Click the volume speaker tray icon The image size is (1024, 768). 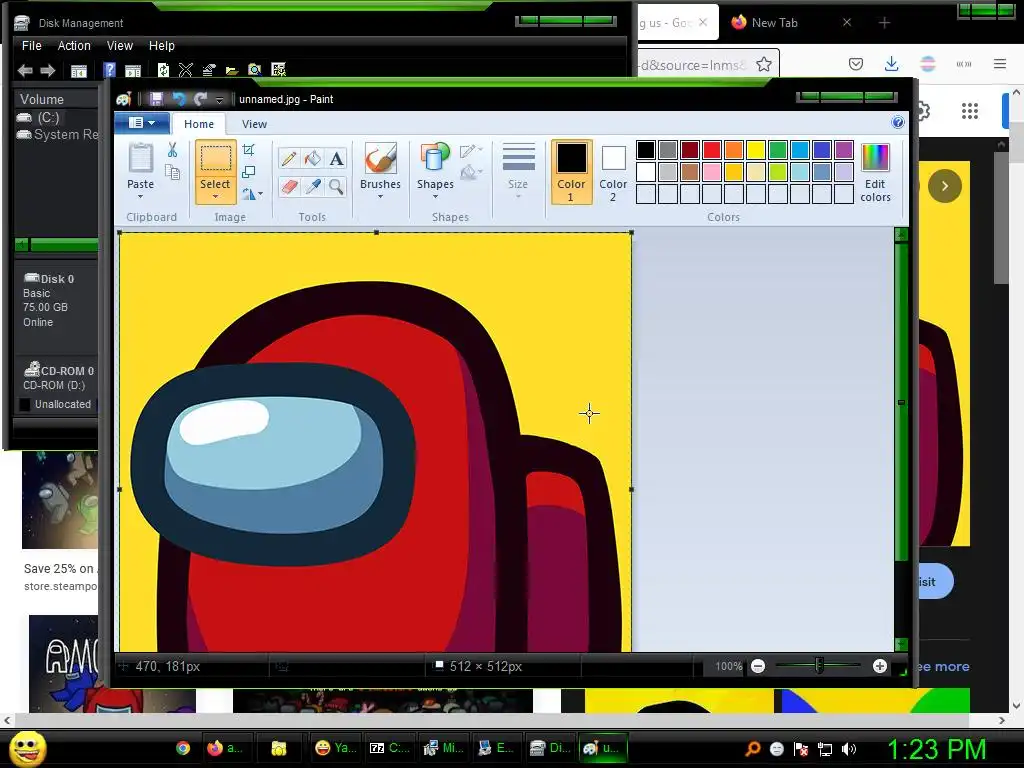click(x=849, y=749)
